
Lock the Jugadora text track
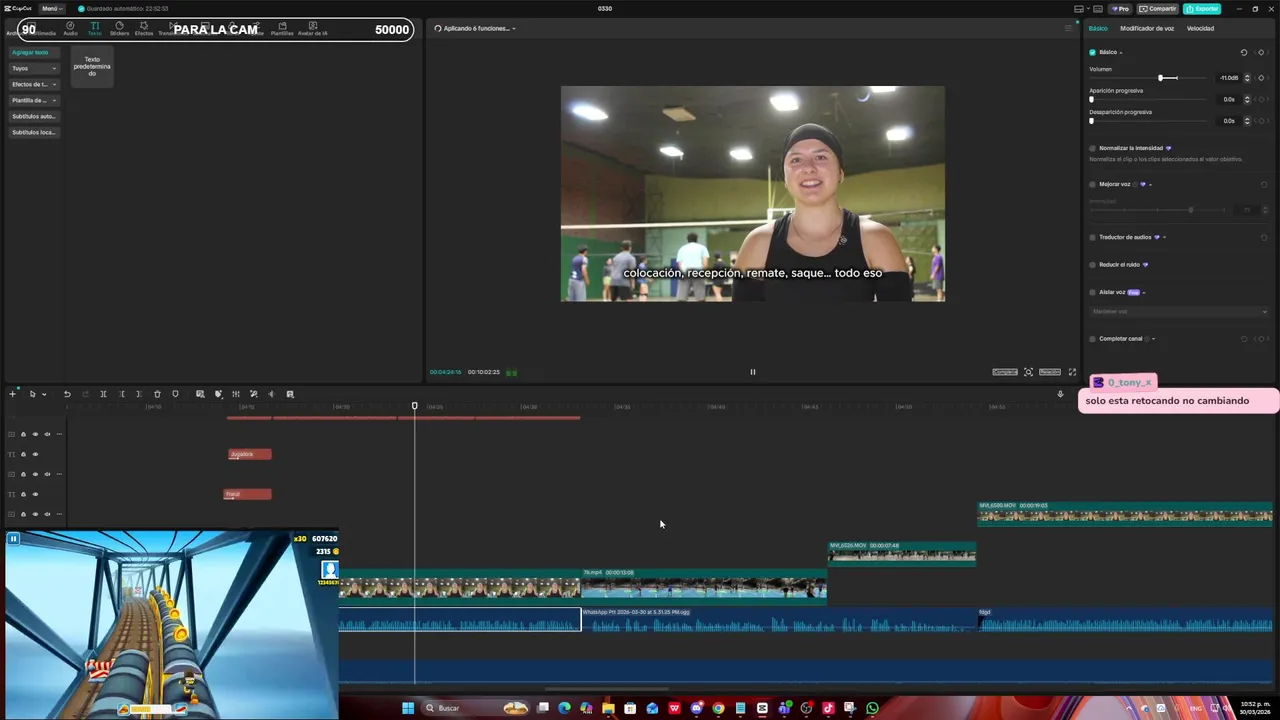pyautogui.click(x=23, y=454)
